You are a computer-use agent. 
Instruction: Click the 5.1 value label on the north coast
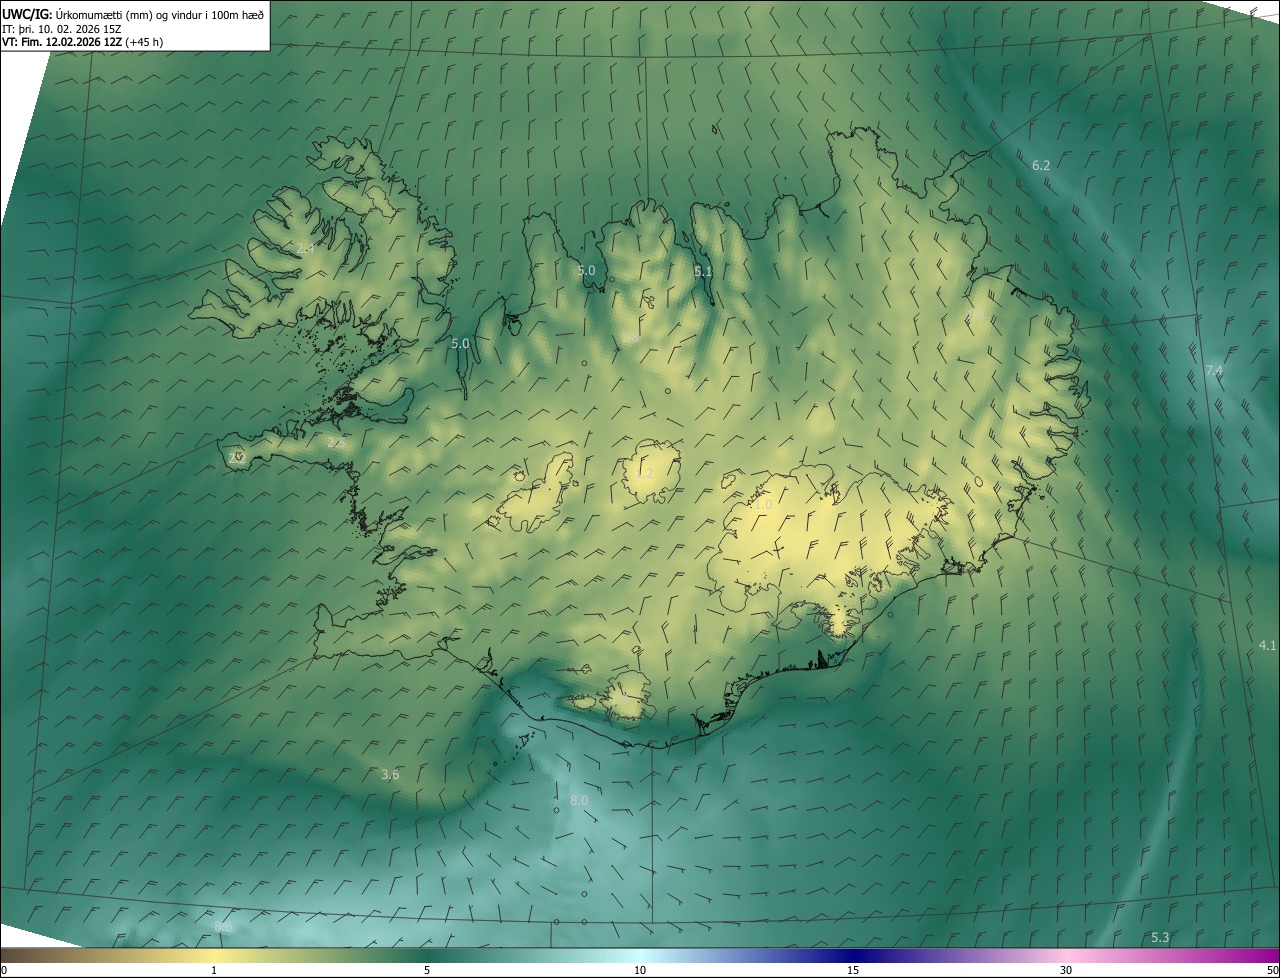coord(703,271)
